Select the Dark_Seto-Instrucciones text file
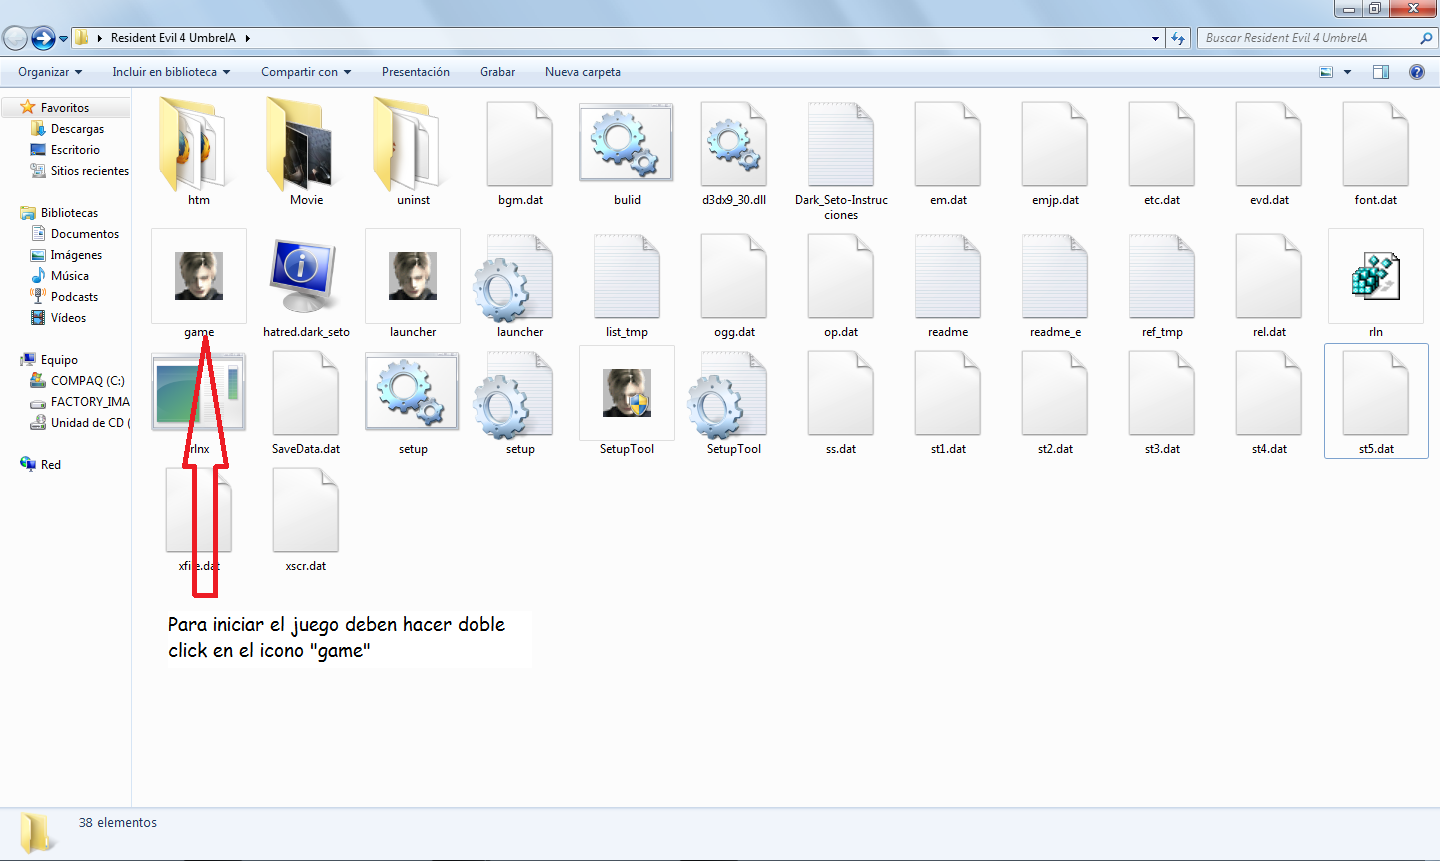This screenshot has width=1441, height=861. click(x=841, y=160)
